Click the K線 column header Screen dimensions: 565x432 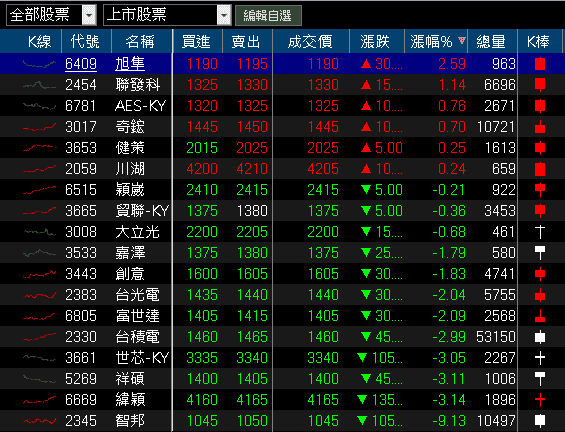coord(40,41)
